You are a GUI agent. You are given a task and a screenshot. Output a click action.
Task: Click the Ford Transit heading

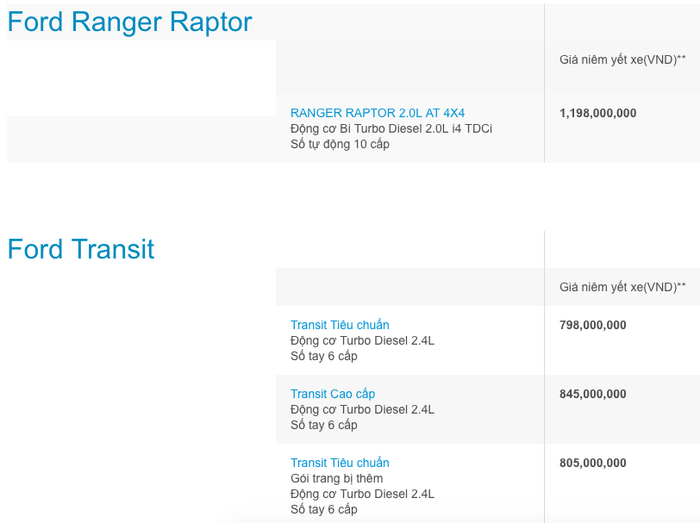pyautogui.click(x=81, y=249)
